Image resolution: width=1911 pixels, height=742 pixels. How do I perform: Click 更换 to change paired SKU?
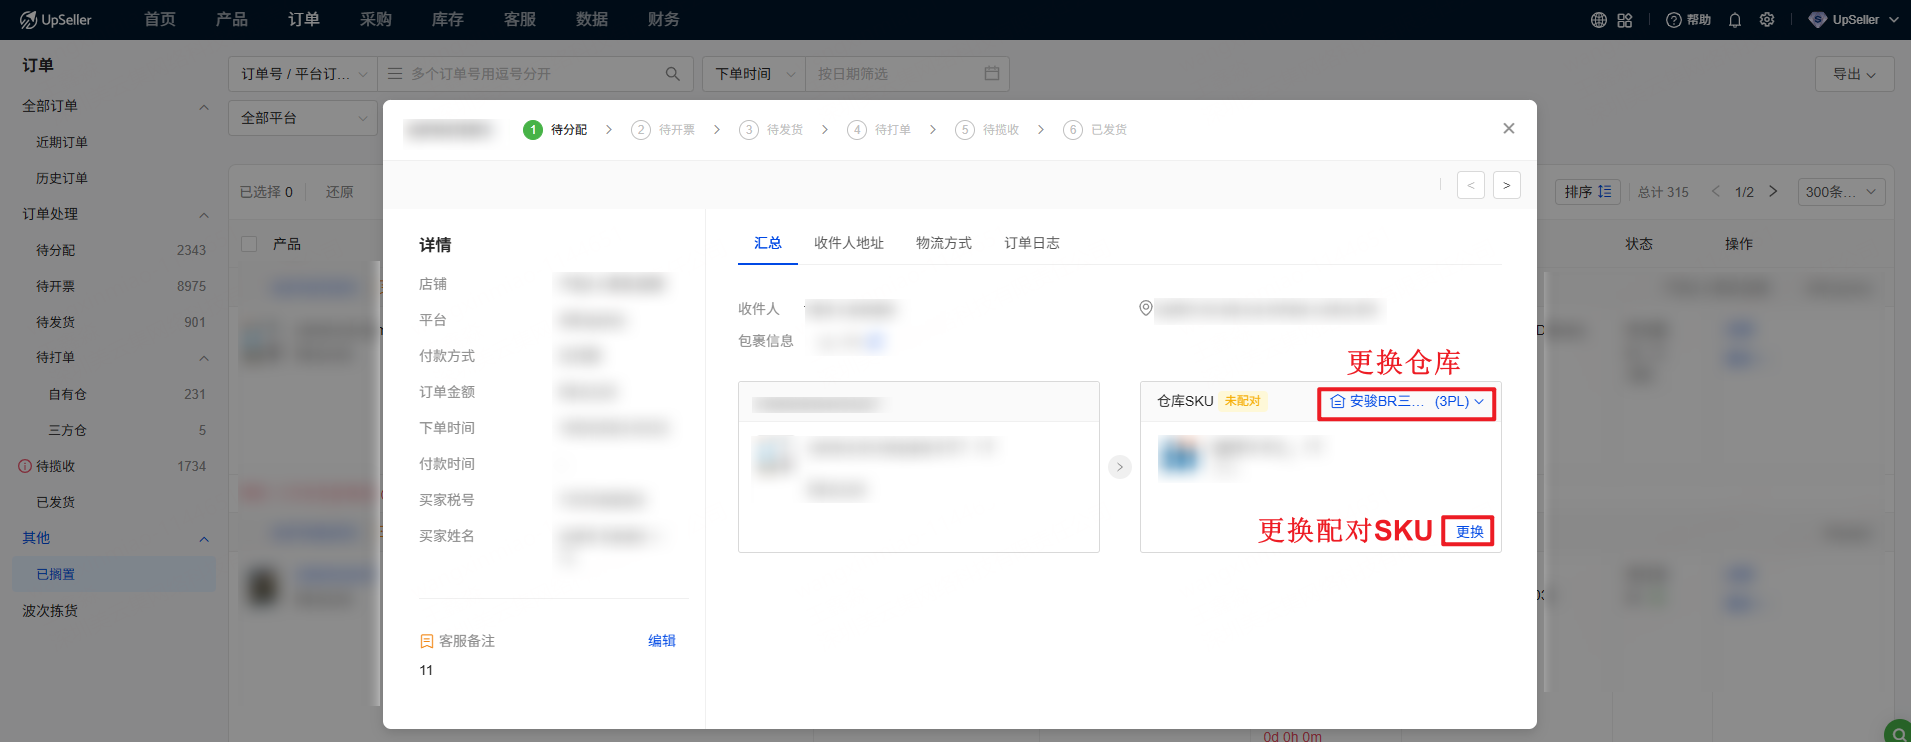1468,532
